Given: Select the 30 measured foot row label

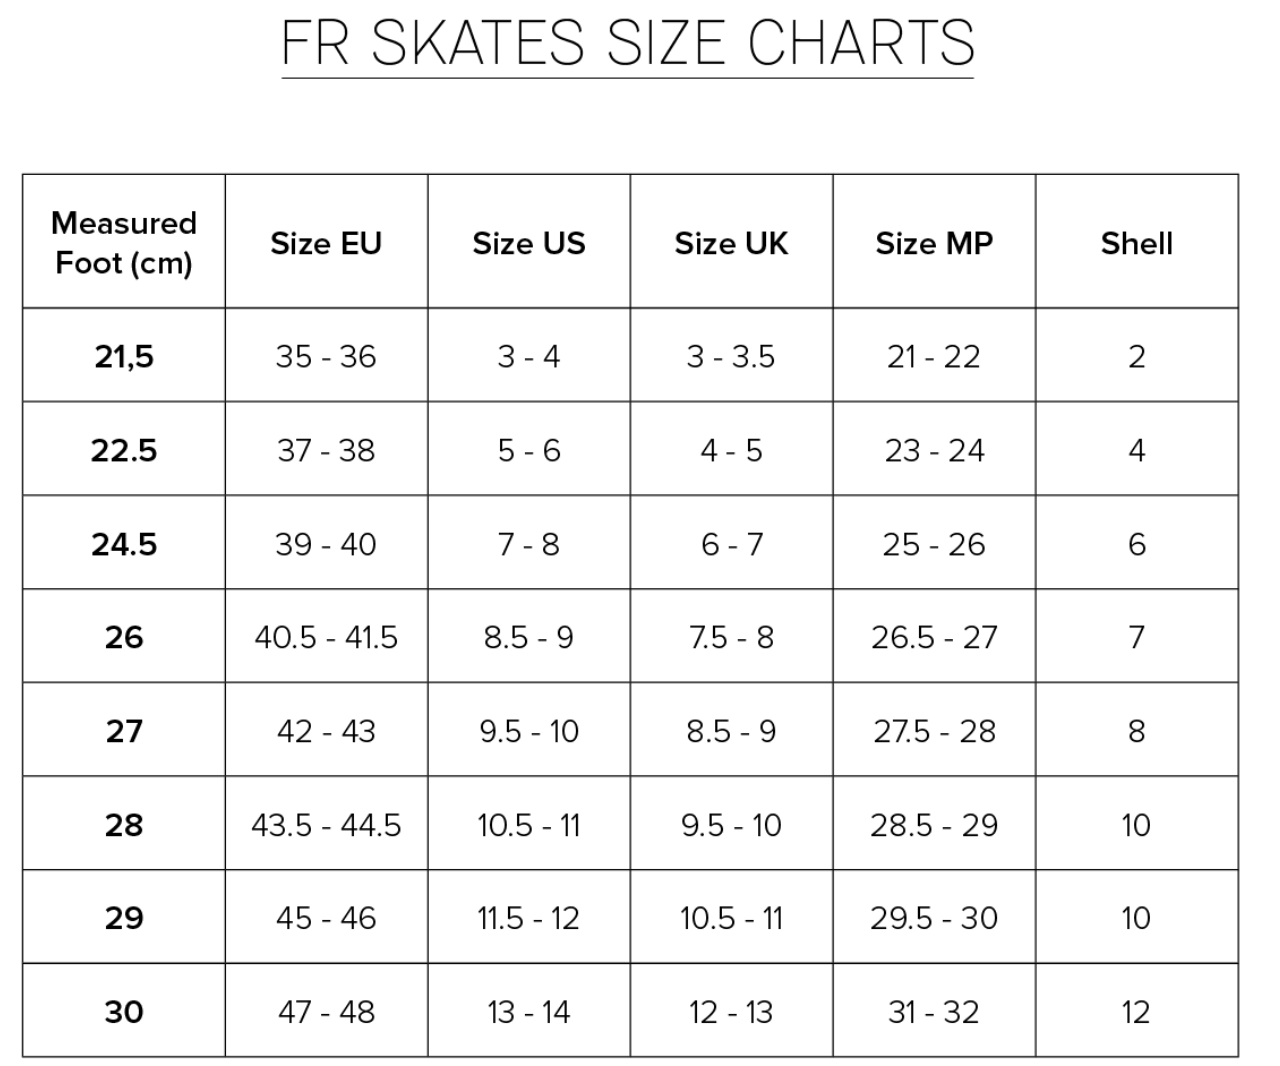Looking at the screenshot, I should coord(124,1012).
